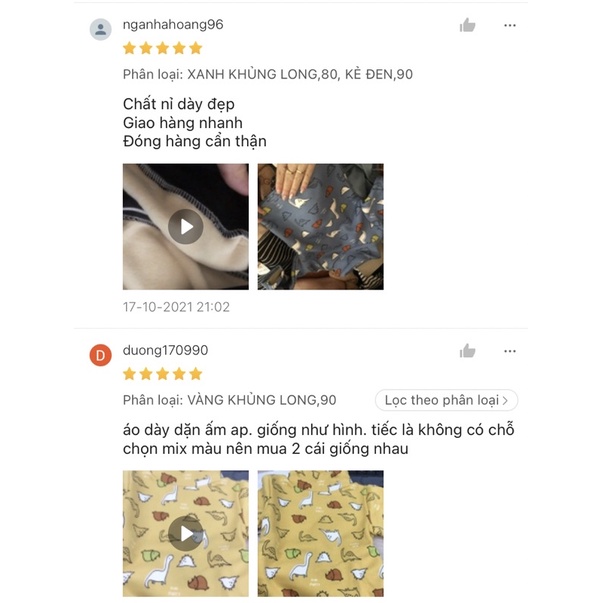Select the VÀNG KHỦNG LONG,90 classification text

[x=262, y=400]
